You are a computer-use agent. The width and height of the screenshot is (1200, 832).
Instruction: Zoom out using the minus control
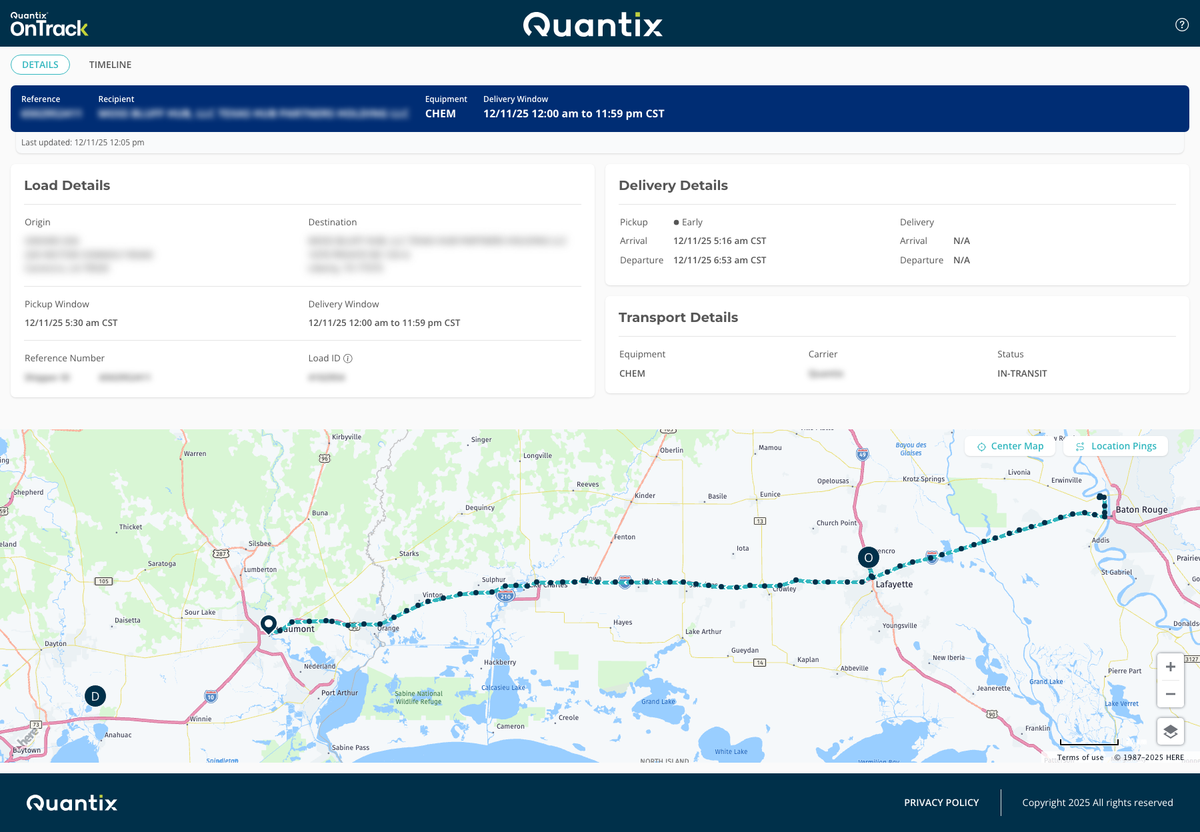(1170, 692)
